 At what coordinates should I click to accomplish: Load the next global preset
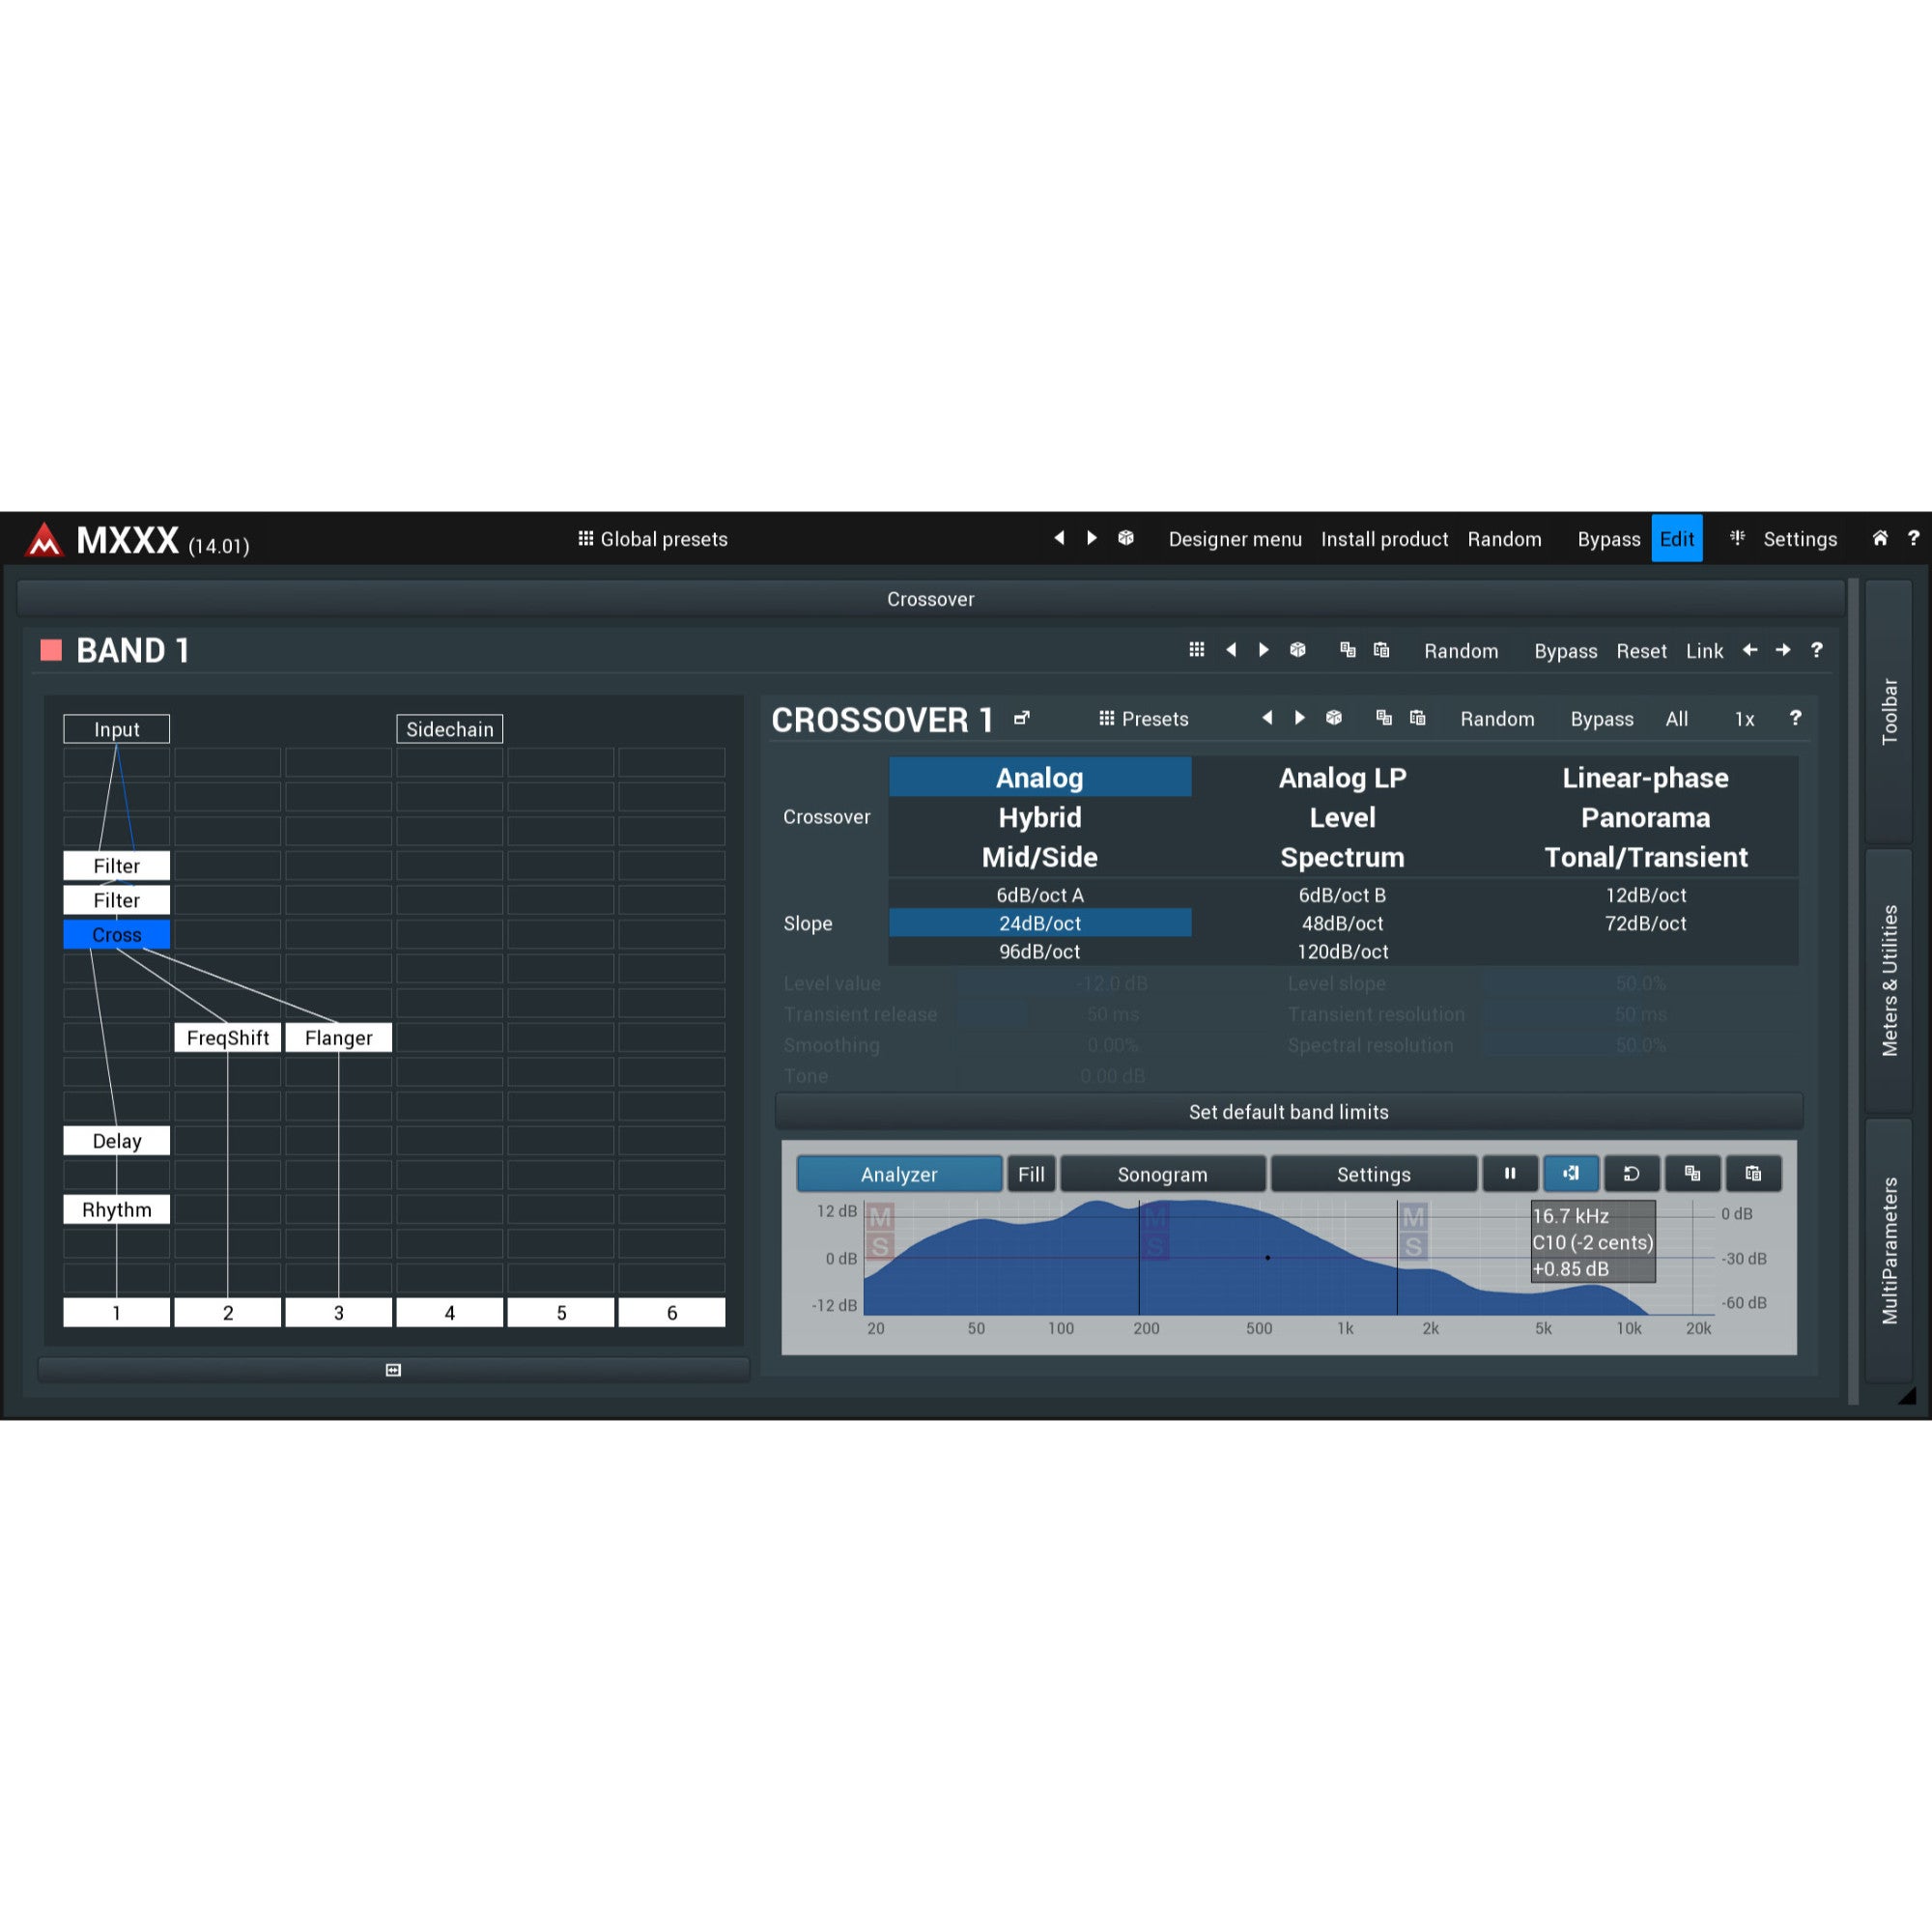(1092, 538)
